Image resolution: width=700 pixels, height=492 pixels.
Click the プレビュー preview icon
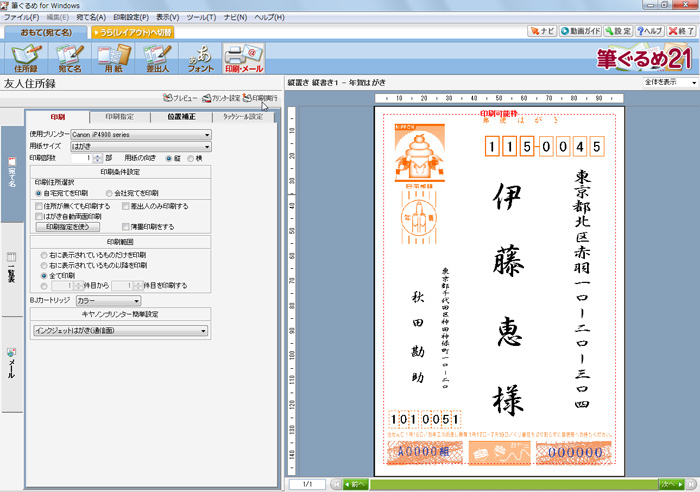tap(180, 99)
